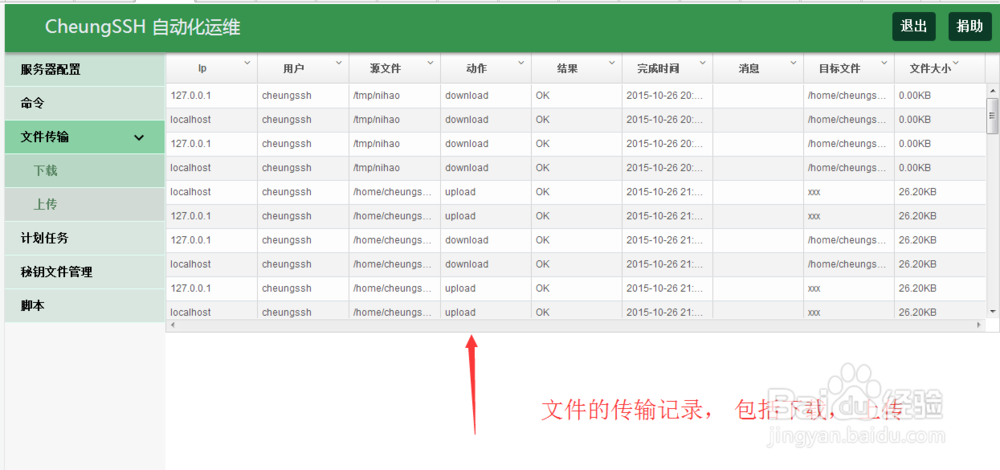The width and height of the screenshot is (1000, 470).
Task: Open the 结果 column dropdown arrow
Action: [x=612, y=62]
